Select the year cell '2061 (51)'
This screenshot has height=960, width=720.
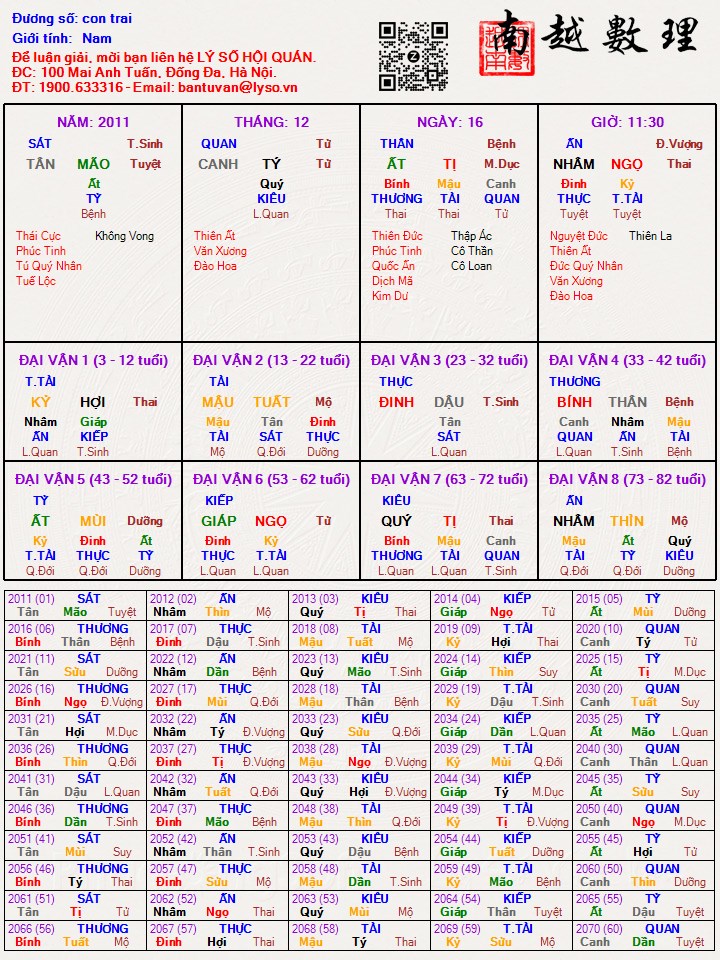75,906
